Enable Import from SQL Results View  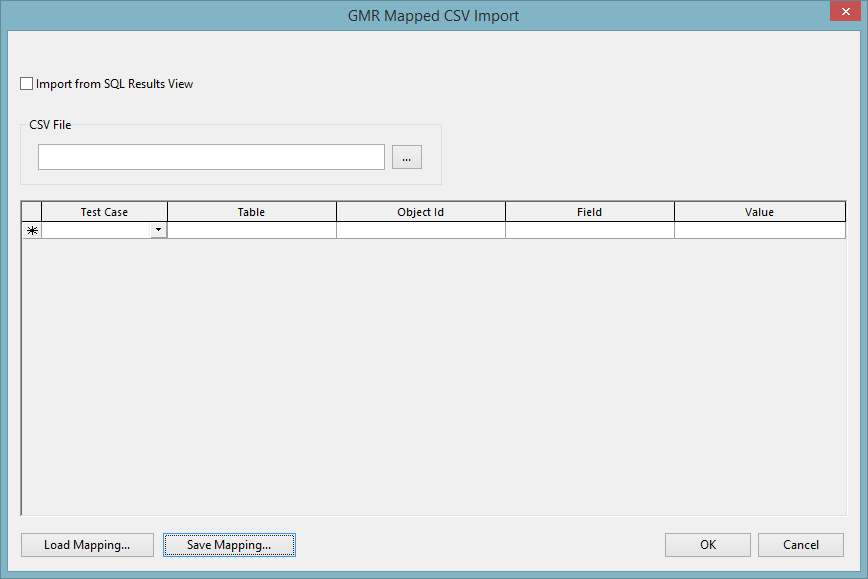[26, 83]
